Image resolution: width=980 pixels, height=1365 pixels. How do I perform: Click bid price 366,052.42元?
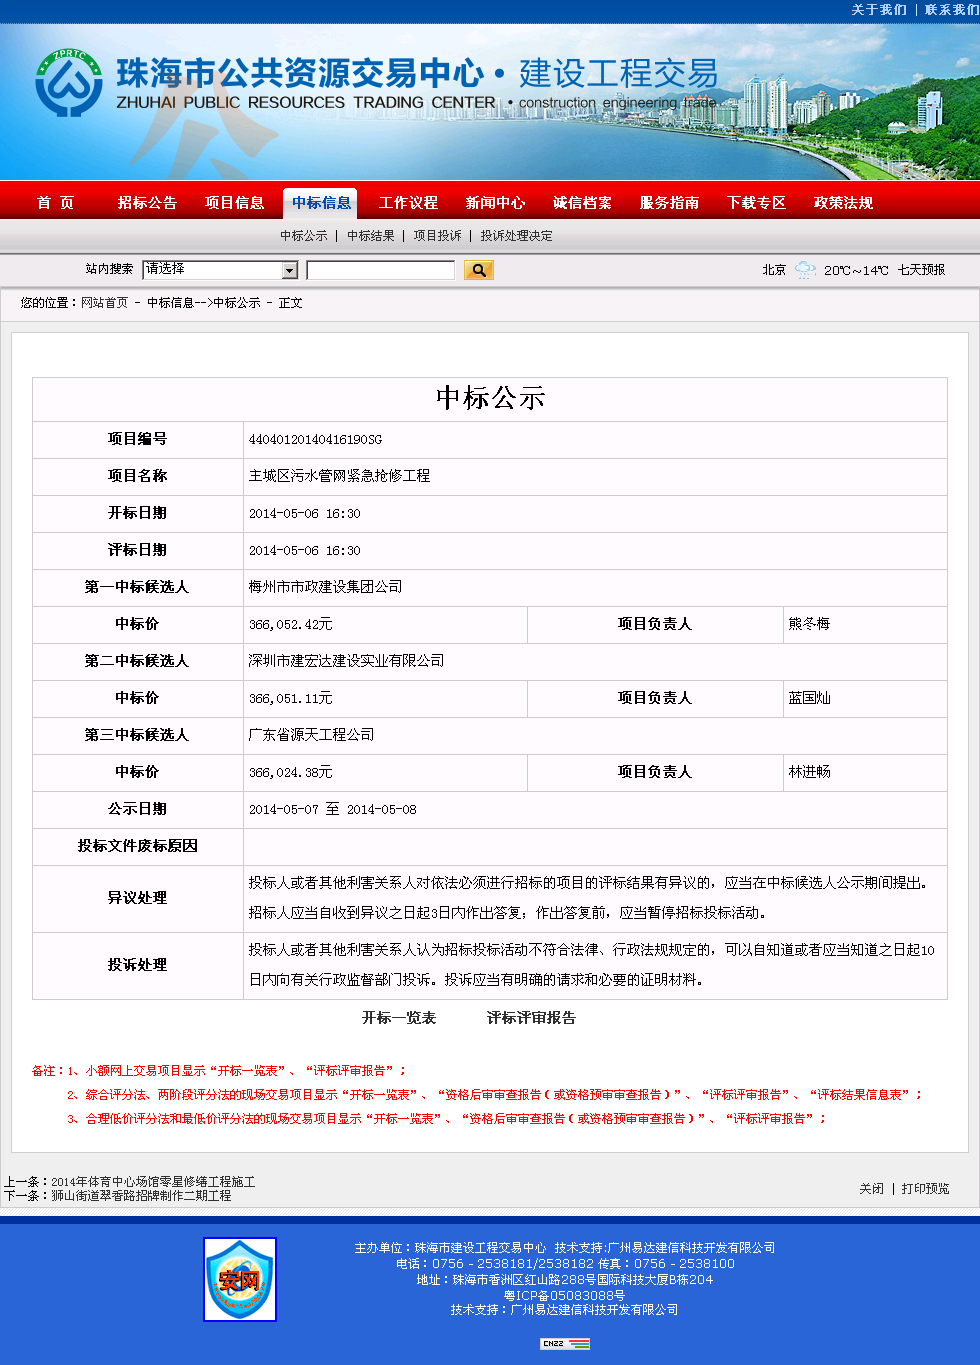(x=291, y=624)
